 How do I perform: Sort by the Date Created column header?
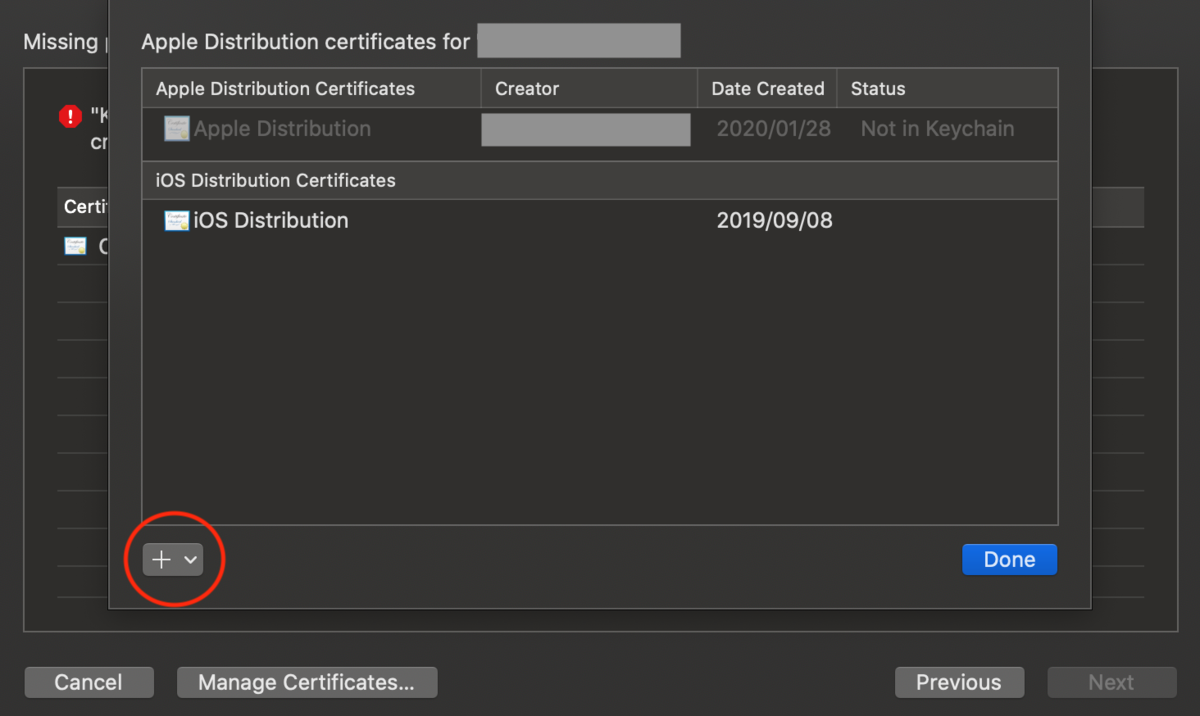click(x=767, y=89)
